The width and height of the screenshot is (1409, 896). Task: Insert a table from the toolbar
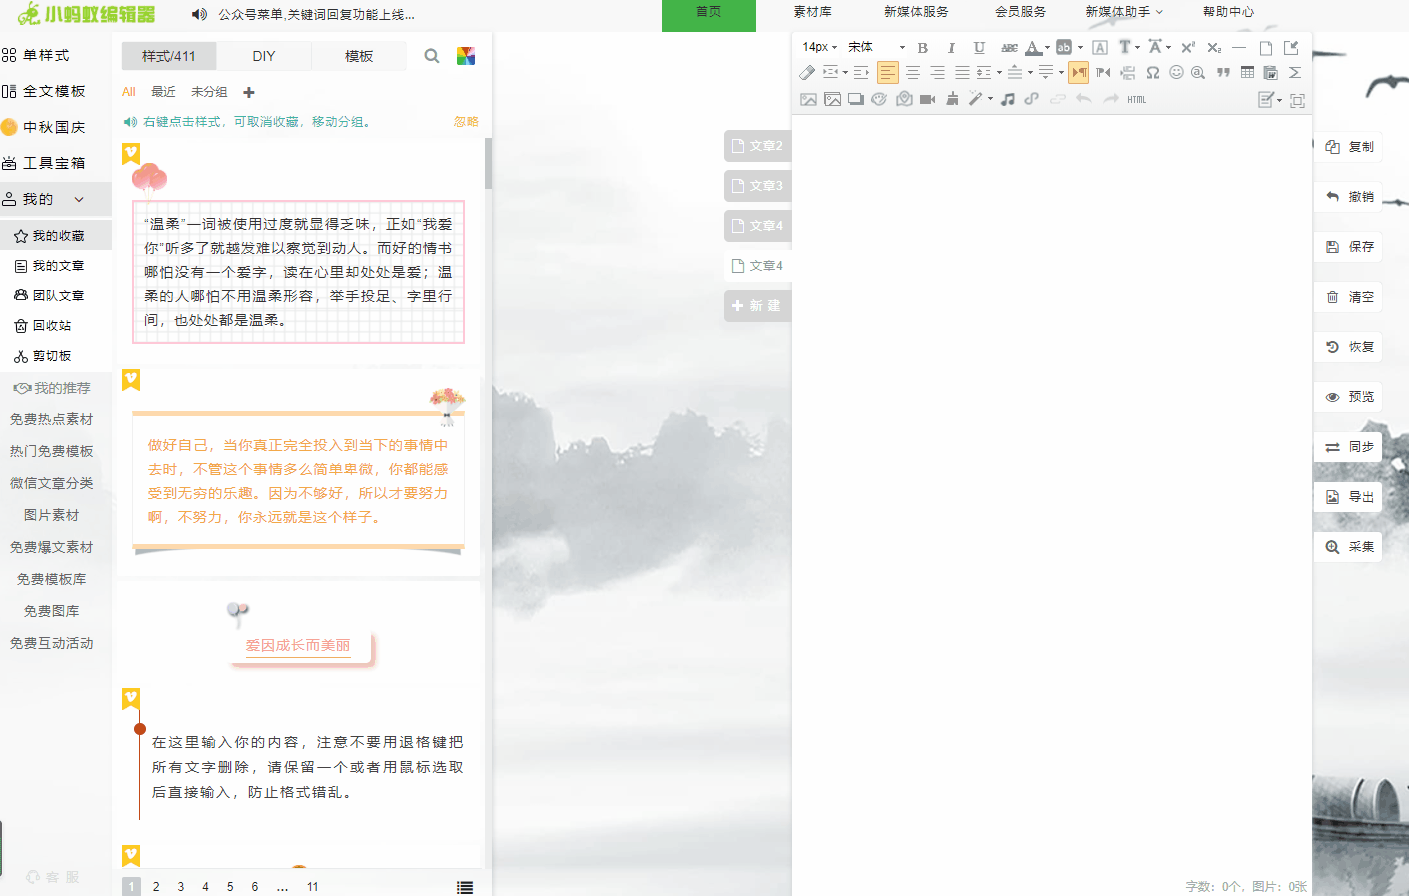pos(1247,73)
